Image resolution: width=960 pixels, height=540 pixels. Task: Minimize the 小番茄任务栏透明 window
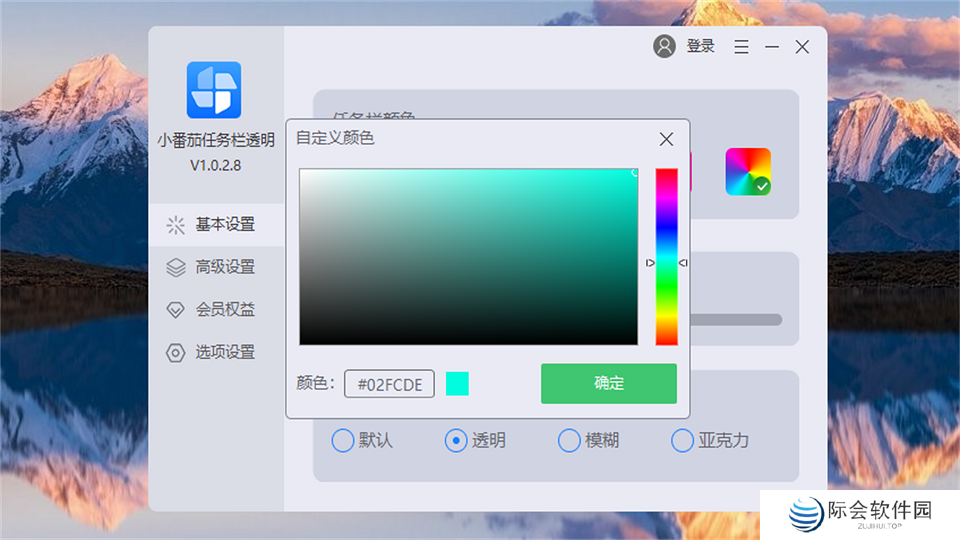pos(772,47)
